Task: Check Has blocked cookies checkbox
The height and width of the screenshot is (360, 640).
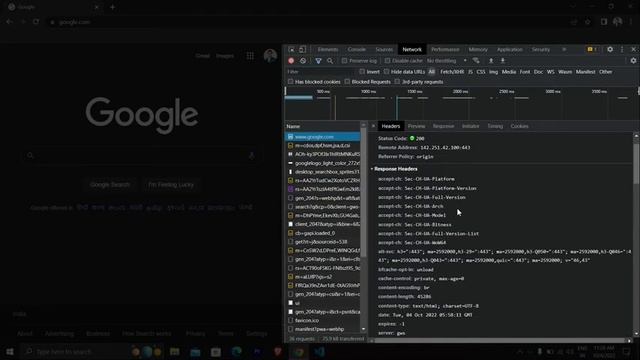Action: (290, 82)
